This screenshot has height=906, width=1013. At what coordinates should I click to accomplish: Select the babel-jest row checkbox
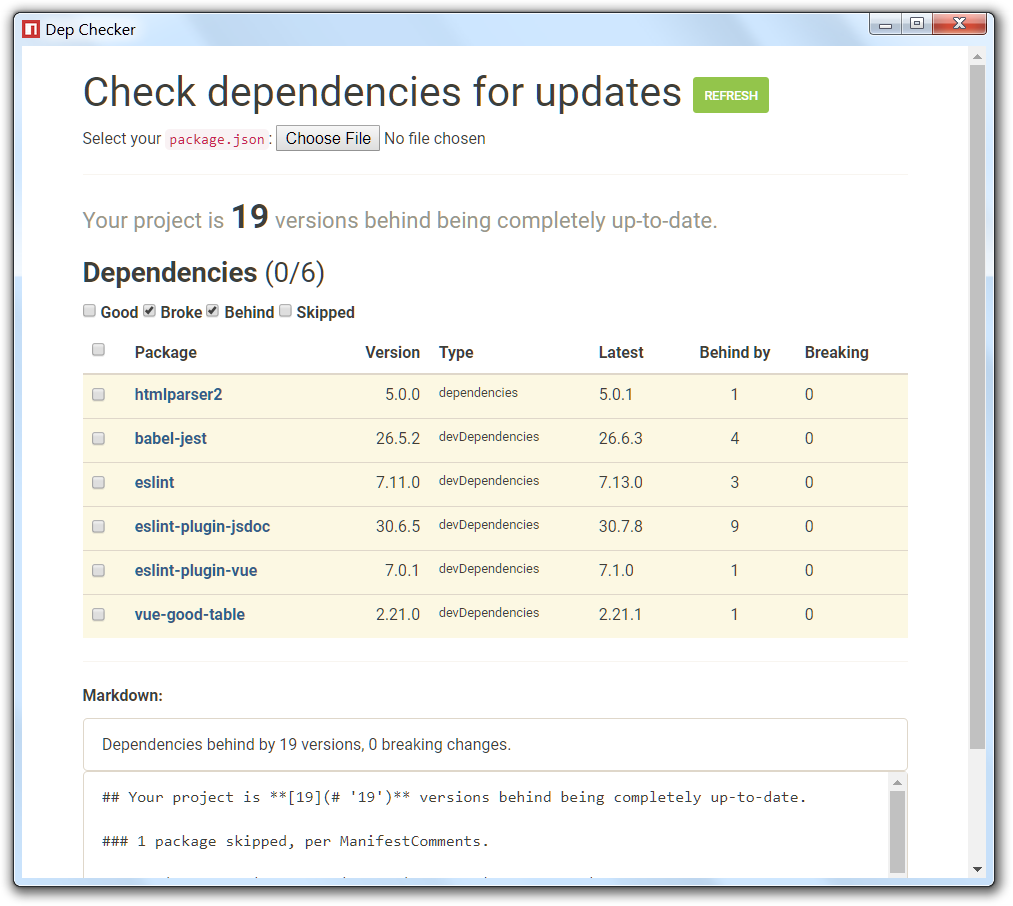(x=98, y=438)
